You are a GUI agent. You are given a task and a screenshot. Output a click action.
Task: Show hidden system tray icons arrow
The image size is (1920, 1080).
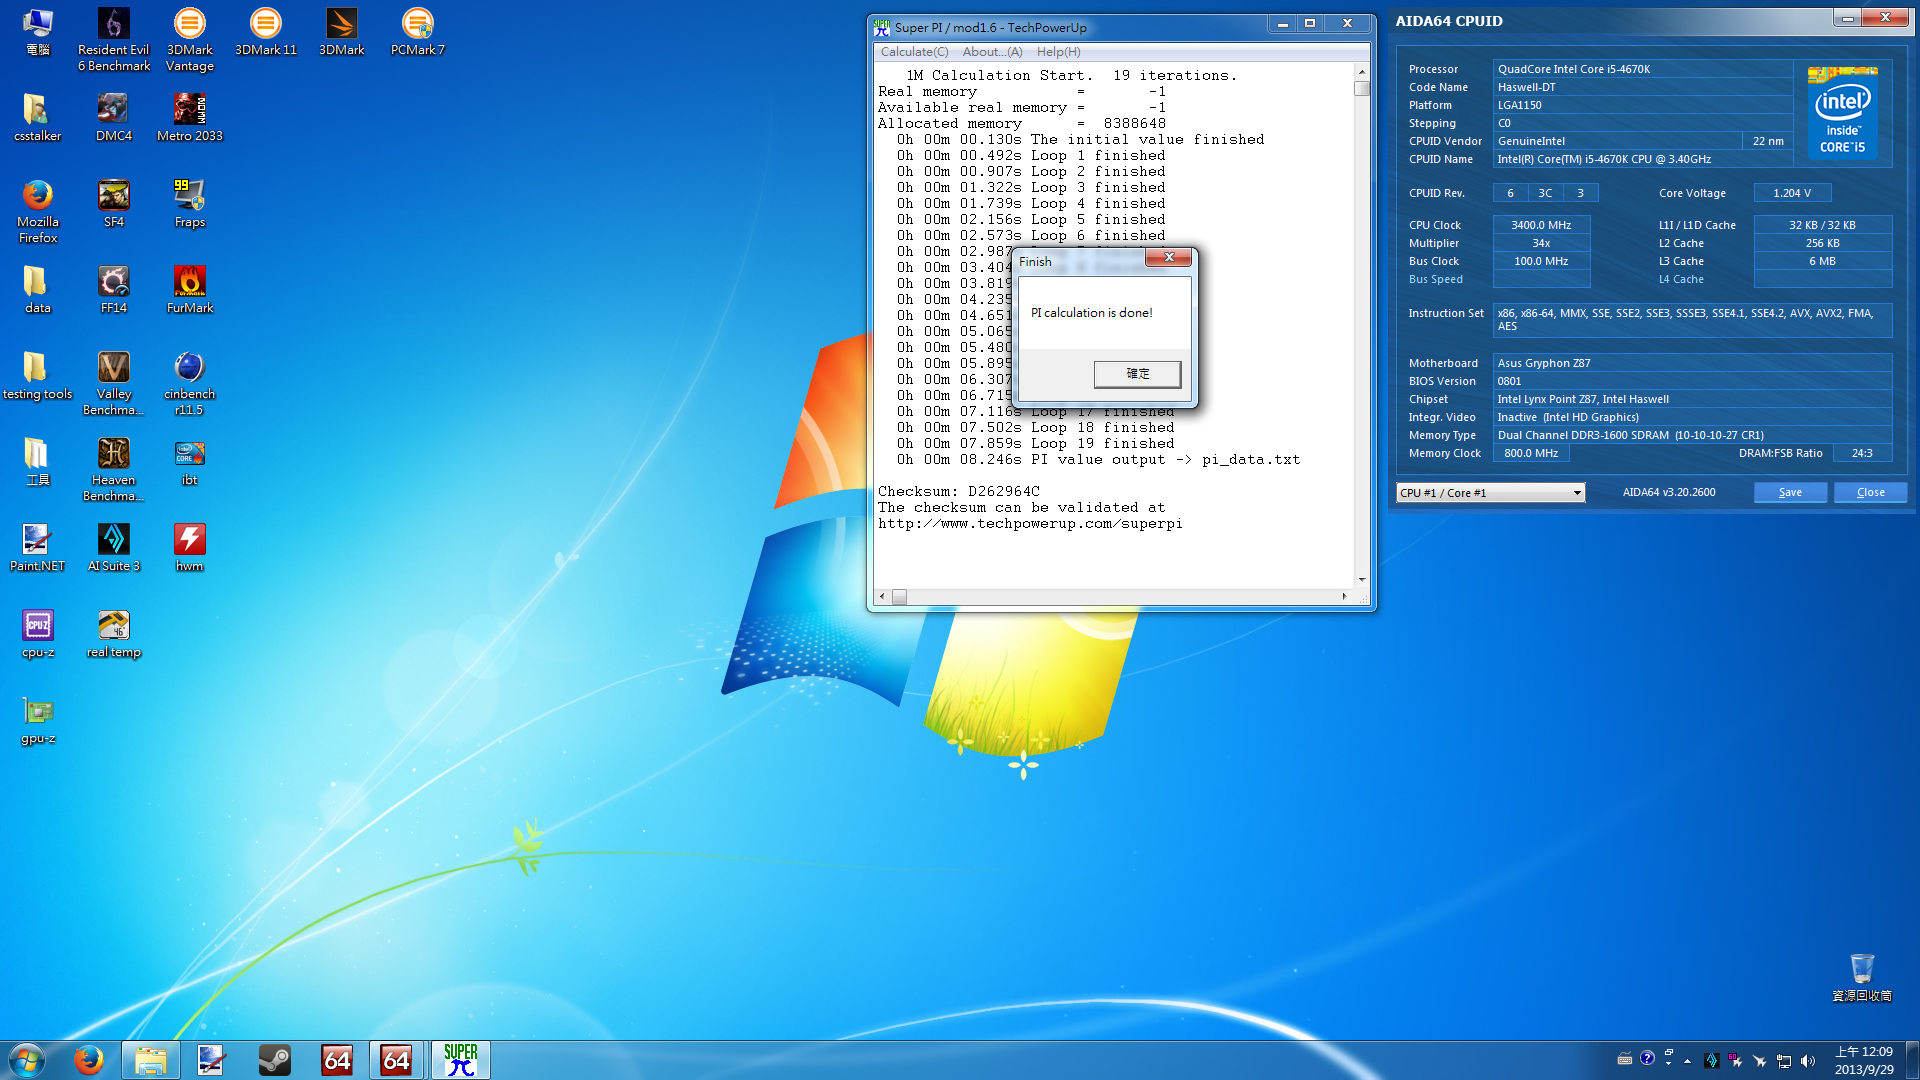[x=1687, y=1061]
